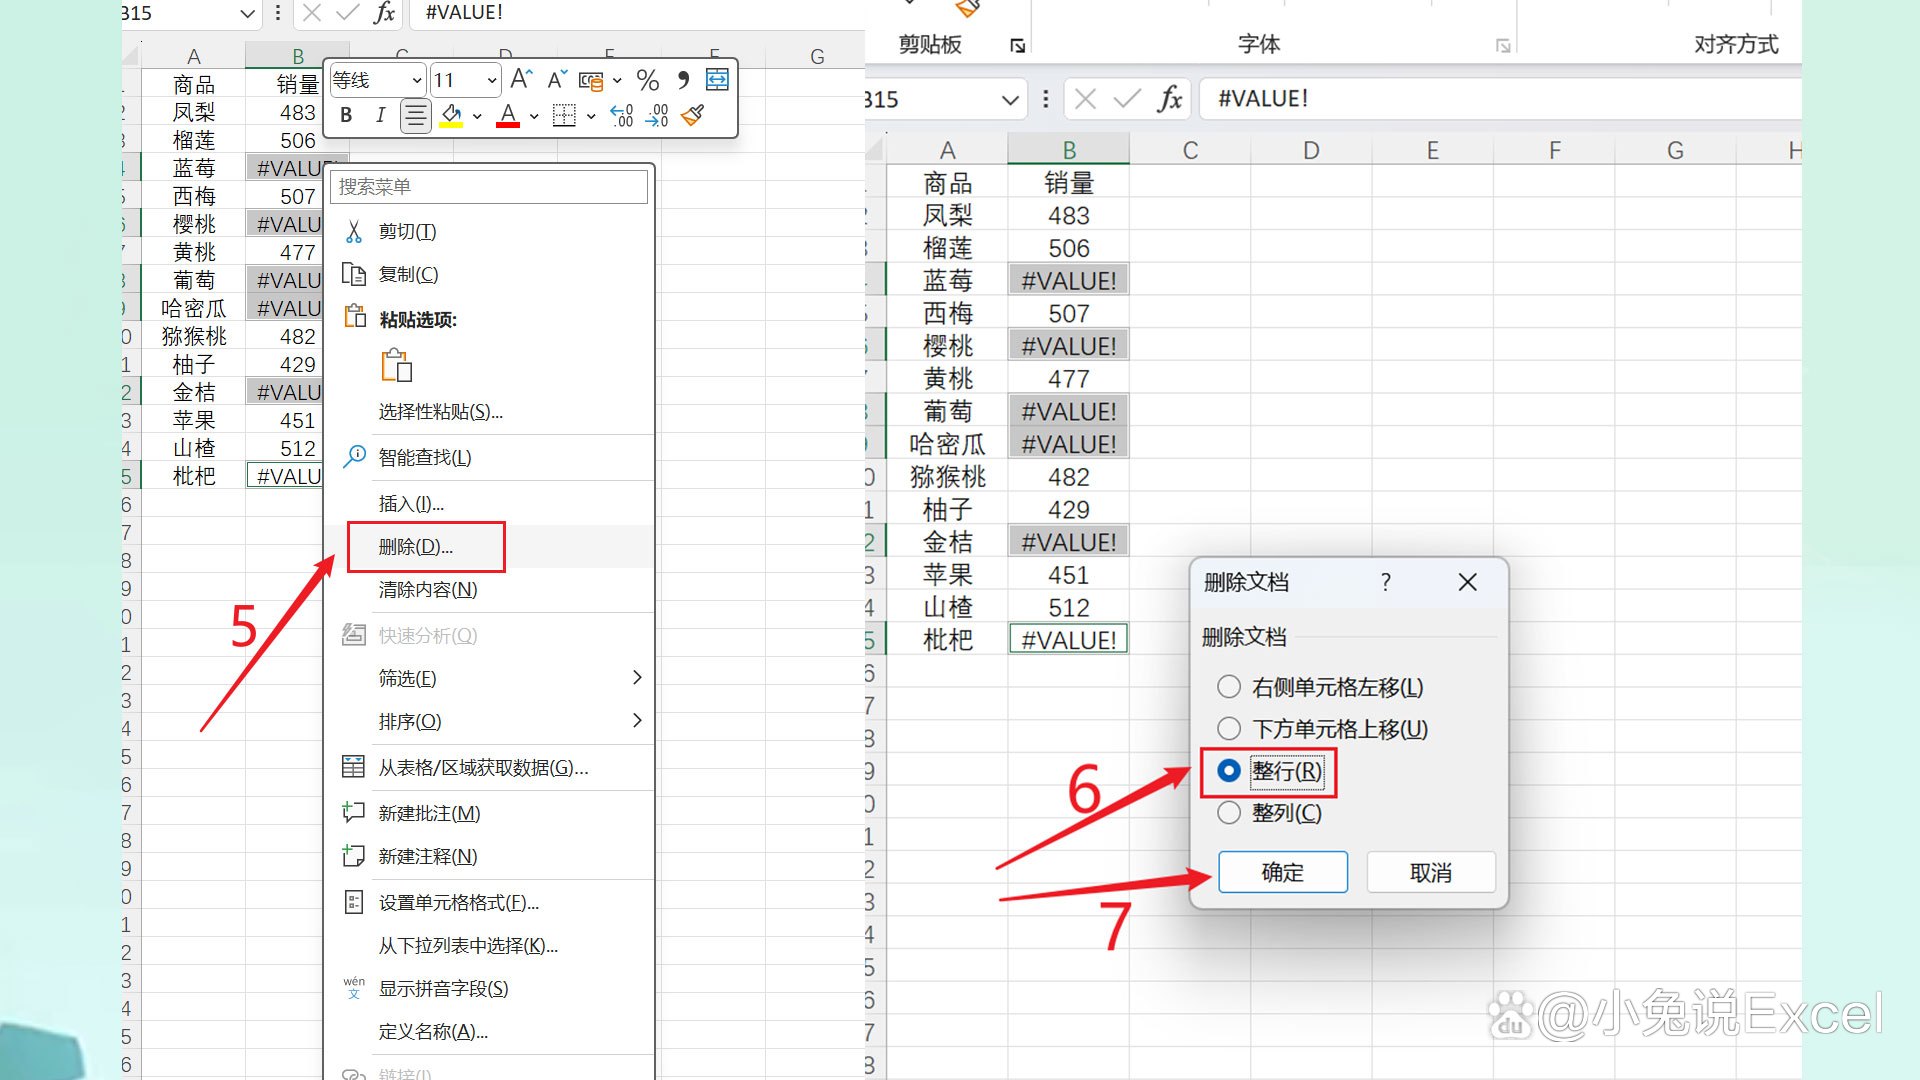This screenshot has height=1080, width=1920.
Task: Click the accounting number format icon
Action: (x=591, y=80)
